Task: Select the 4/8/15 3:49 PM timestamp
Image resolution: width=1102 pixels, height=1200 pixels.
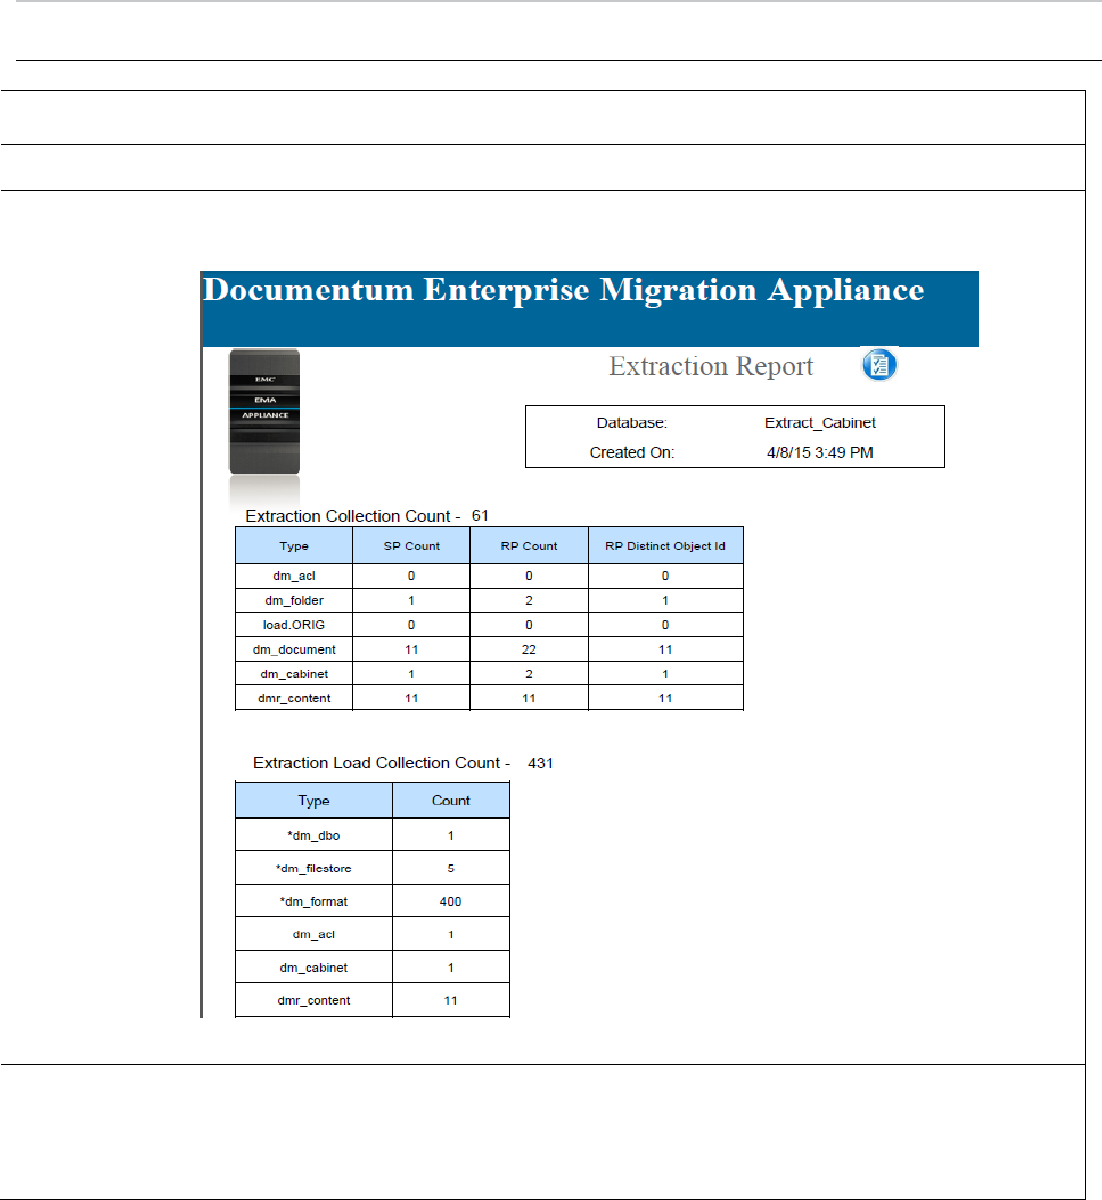Action: click(x=820, y=452)
